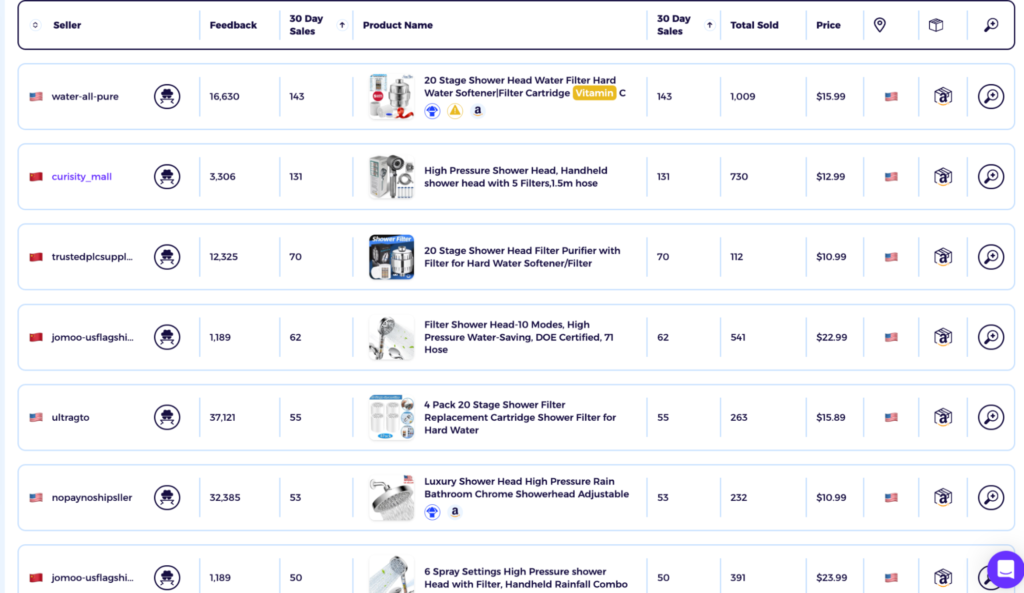Click the Seller column header
Viewport: 1024px width, 593px height.
(x=67, y=25)
